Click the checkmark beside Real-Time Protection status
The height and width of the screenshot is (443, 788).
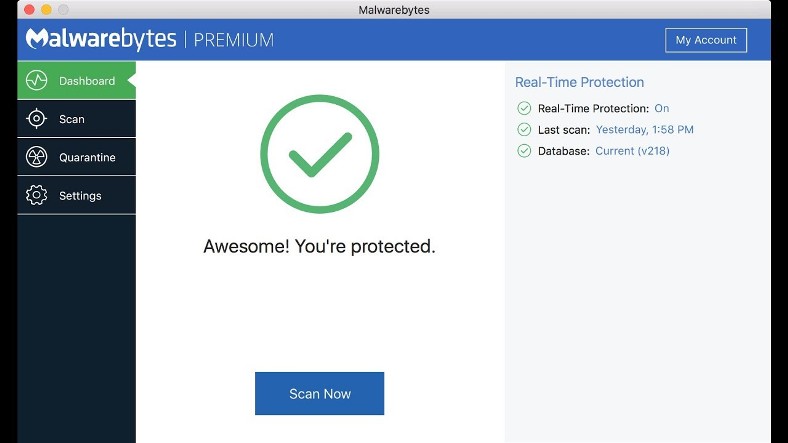(x=524, y=108)
